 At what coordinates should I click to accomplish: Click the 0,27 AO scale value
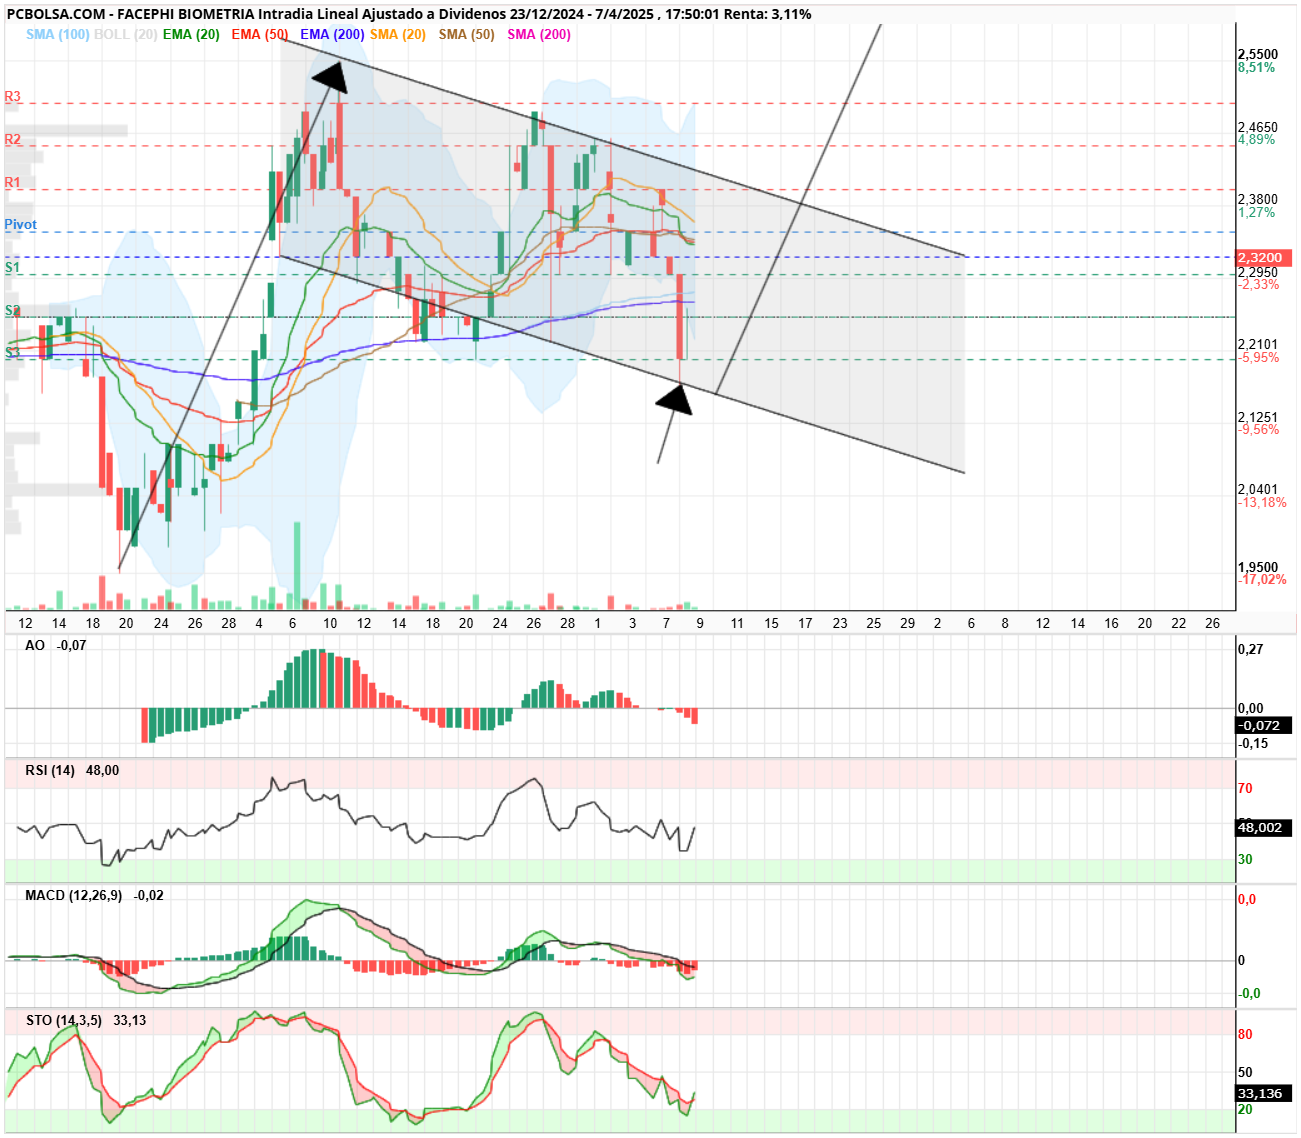pos(1251,649)
